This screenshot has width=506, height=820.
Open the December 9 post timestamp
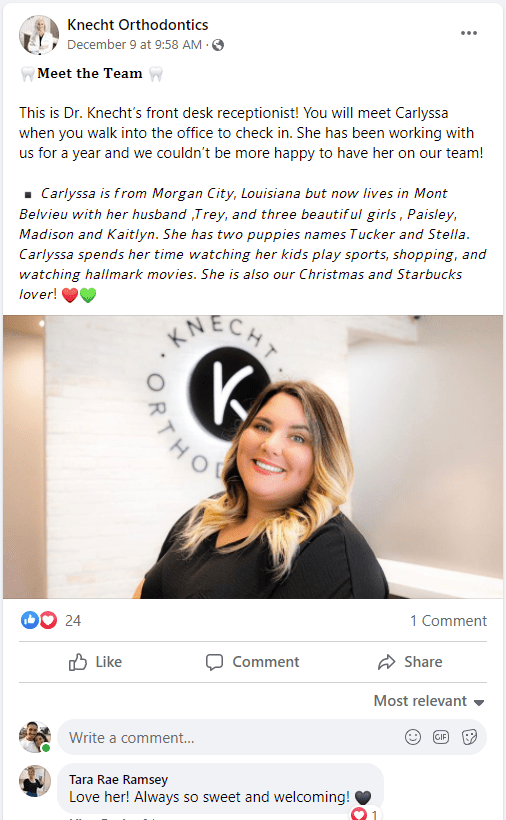(134, 45)
